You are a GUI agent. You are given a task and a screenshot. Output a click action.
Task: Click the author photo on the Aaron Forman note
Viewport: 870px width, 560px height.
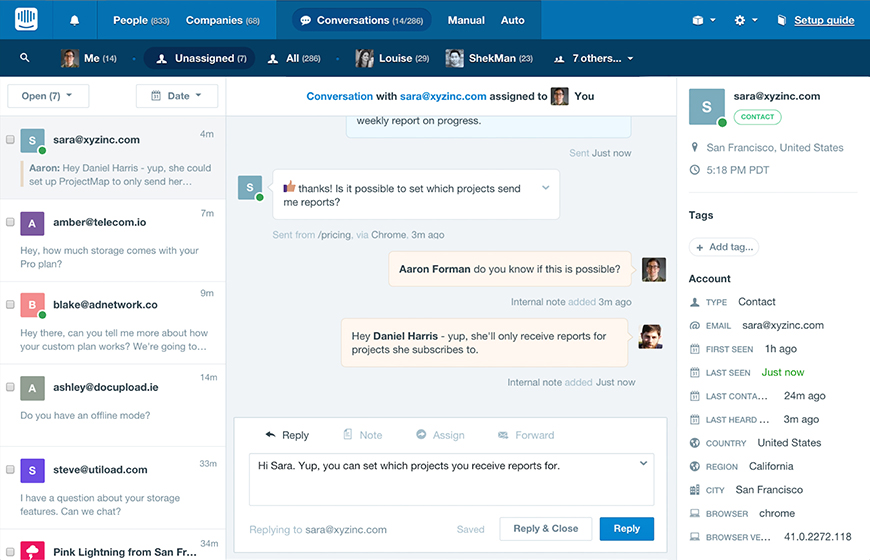(654, 270)
